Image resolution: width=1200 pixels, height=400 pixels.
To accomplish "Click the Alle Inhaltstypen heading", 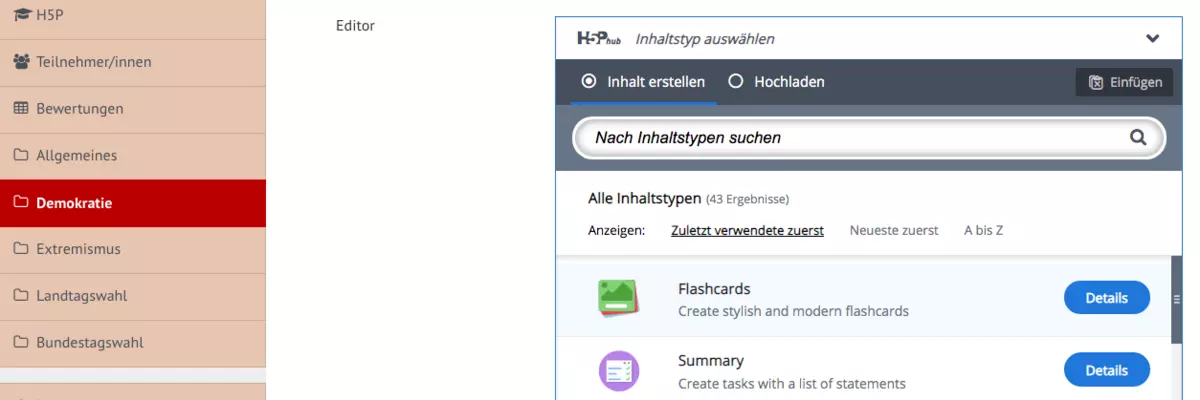I will pos(644,198).
